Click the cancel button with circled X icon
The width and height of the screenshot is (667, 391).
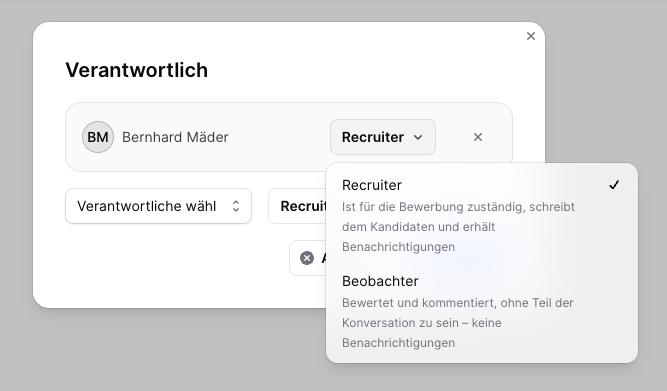coord(308,258)
